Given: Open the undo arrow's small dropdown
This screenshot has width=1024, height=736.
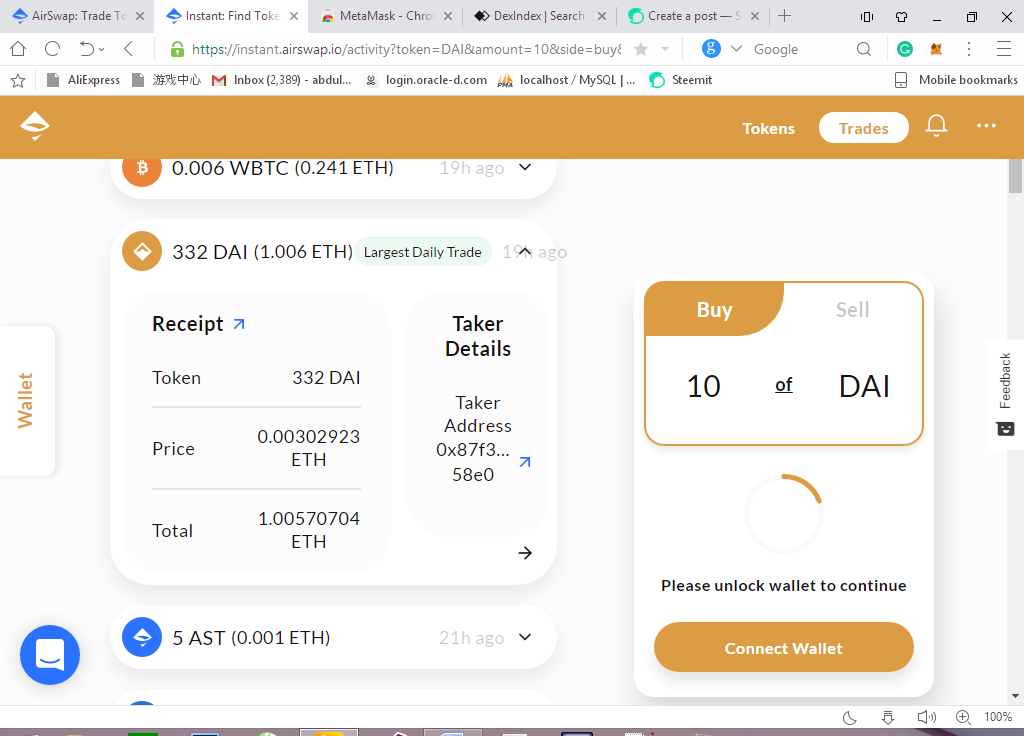Looking at the screenshot, I should click(x=101, y=50).
